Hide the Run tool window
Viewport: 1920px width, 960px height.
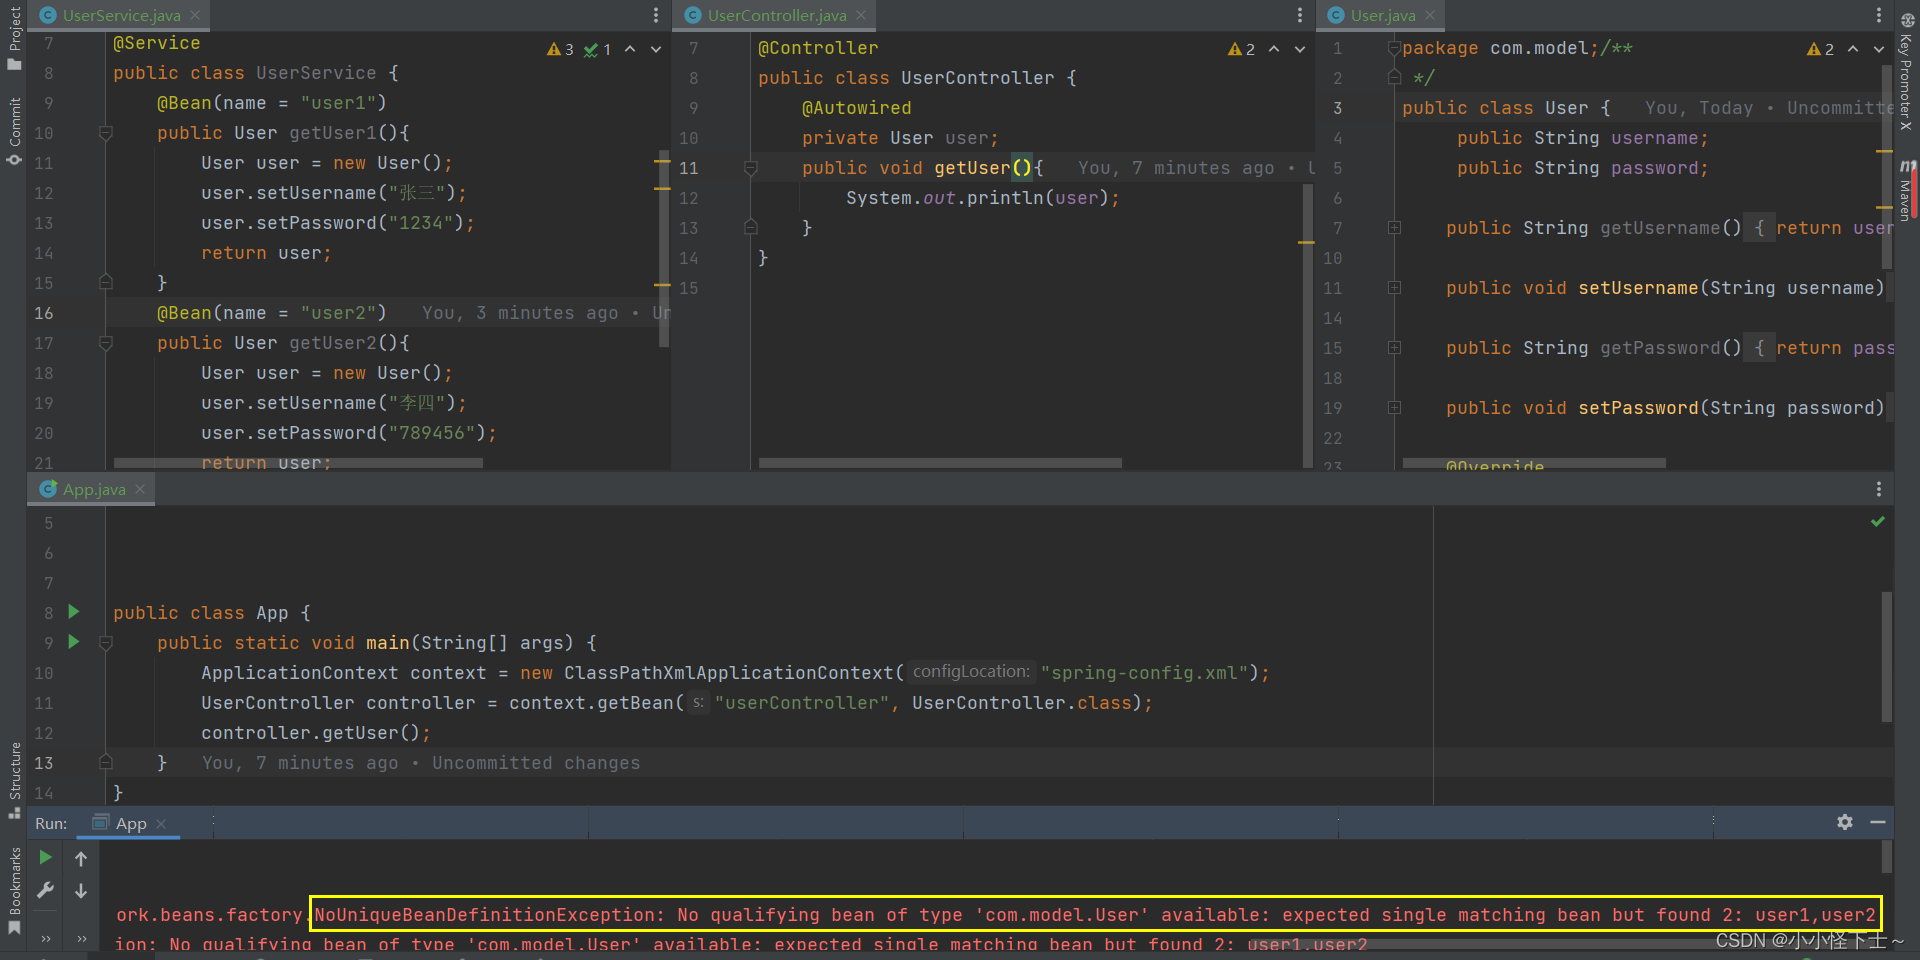tap(1878, 822)
